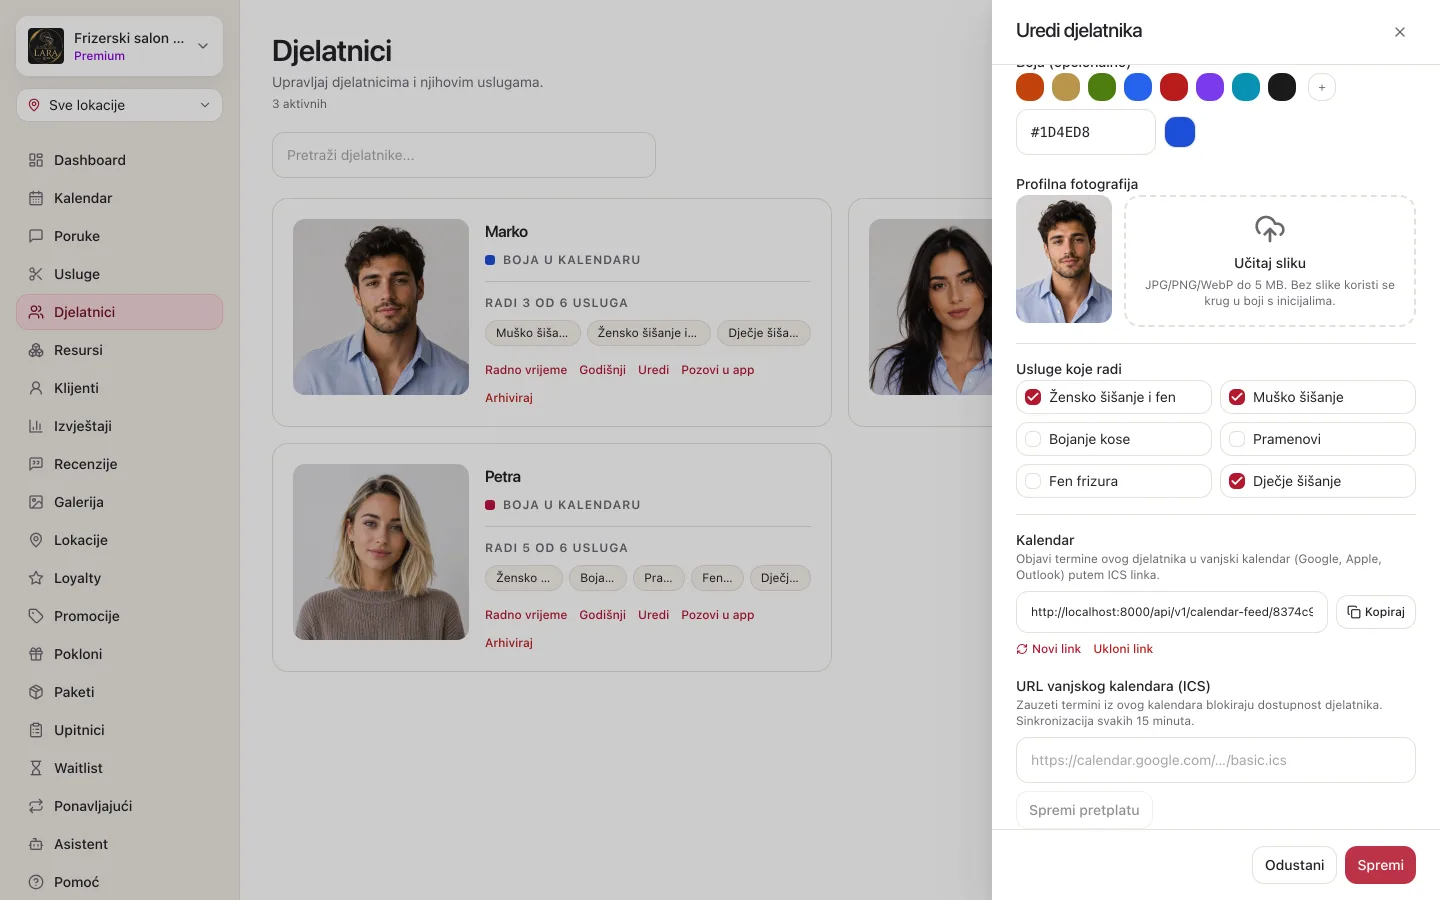Pick the teal color swatch
The image size is (1440, 900).
(x=1246, y=88)
